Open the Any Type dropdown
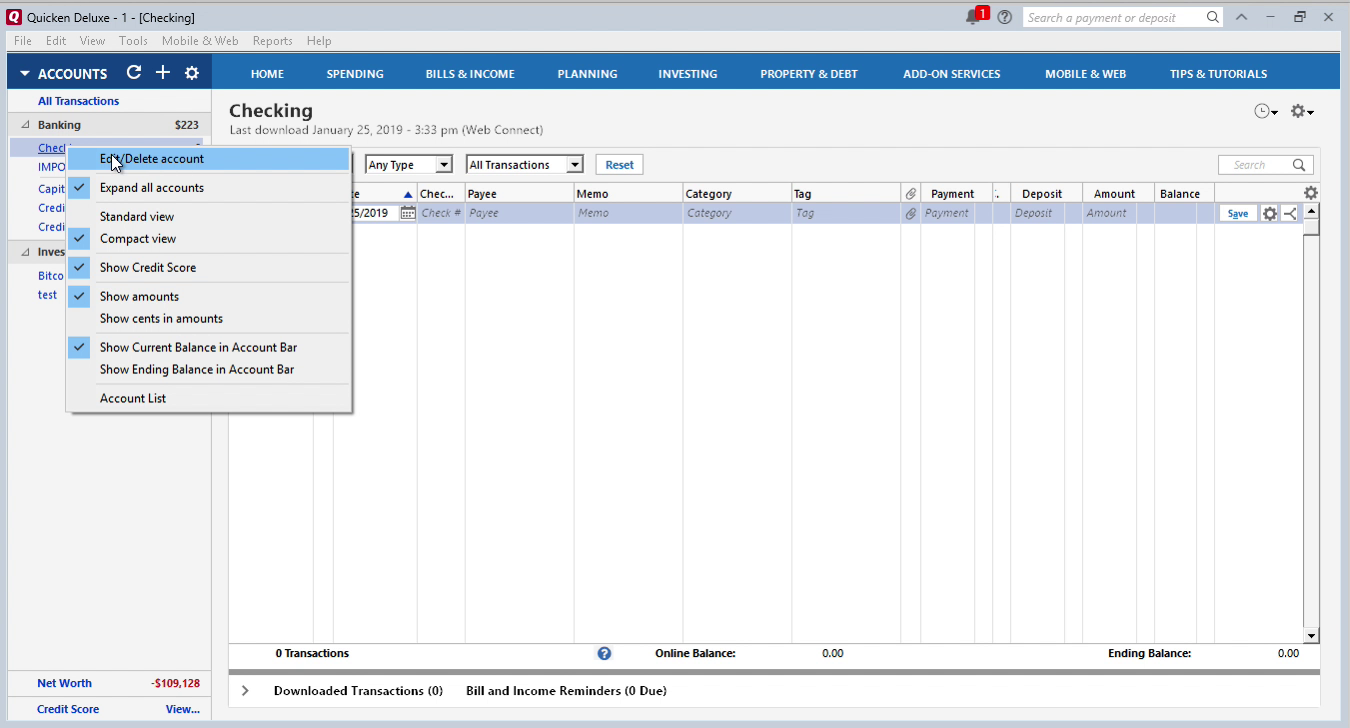This screenshot has width=1350, height=728. [409, 165]
